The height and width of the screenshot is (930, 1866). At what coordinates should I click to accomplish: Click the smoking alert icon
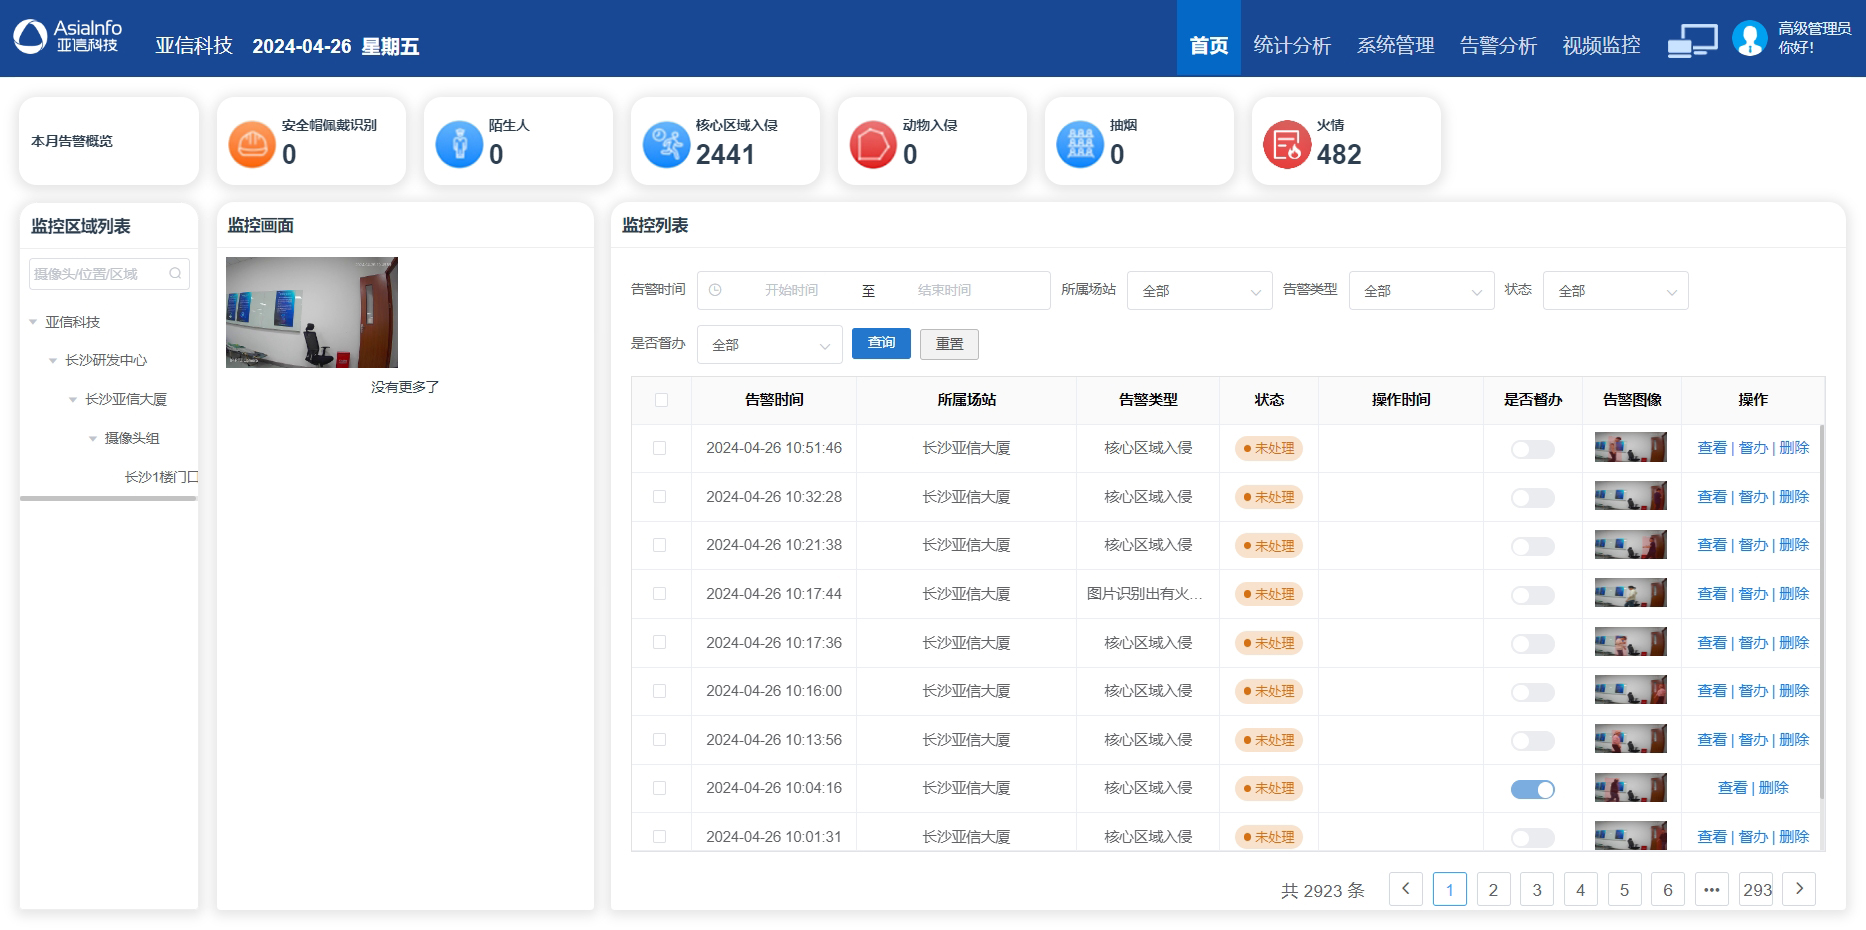(1080, 144)
